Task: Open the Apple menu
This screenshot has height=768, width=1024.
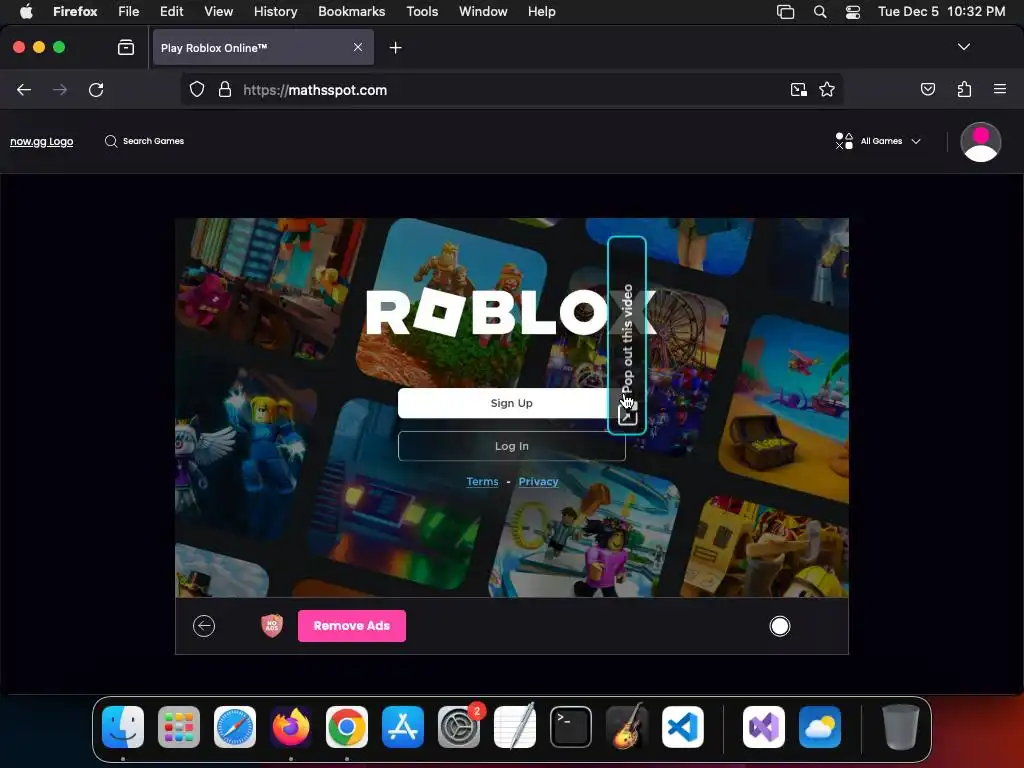Action: (x=26, y=11)
